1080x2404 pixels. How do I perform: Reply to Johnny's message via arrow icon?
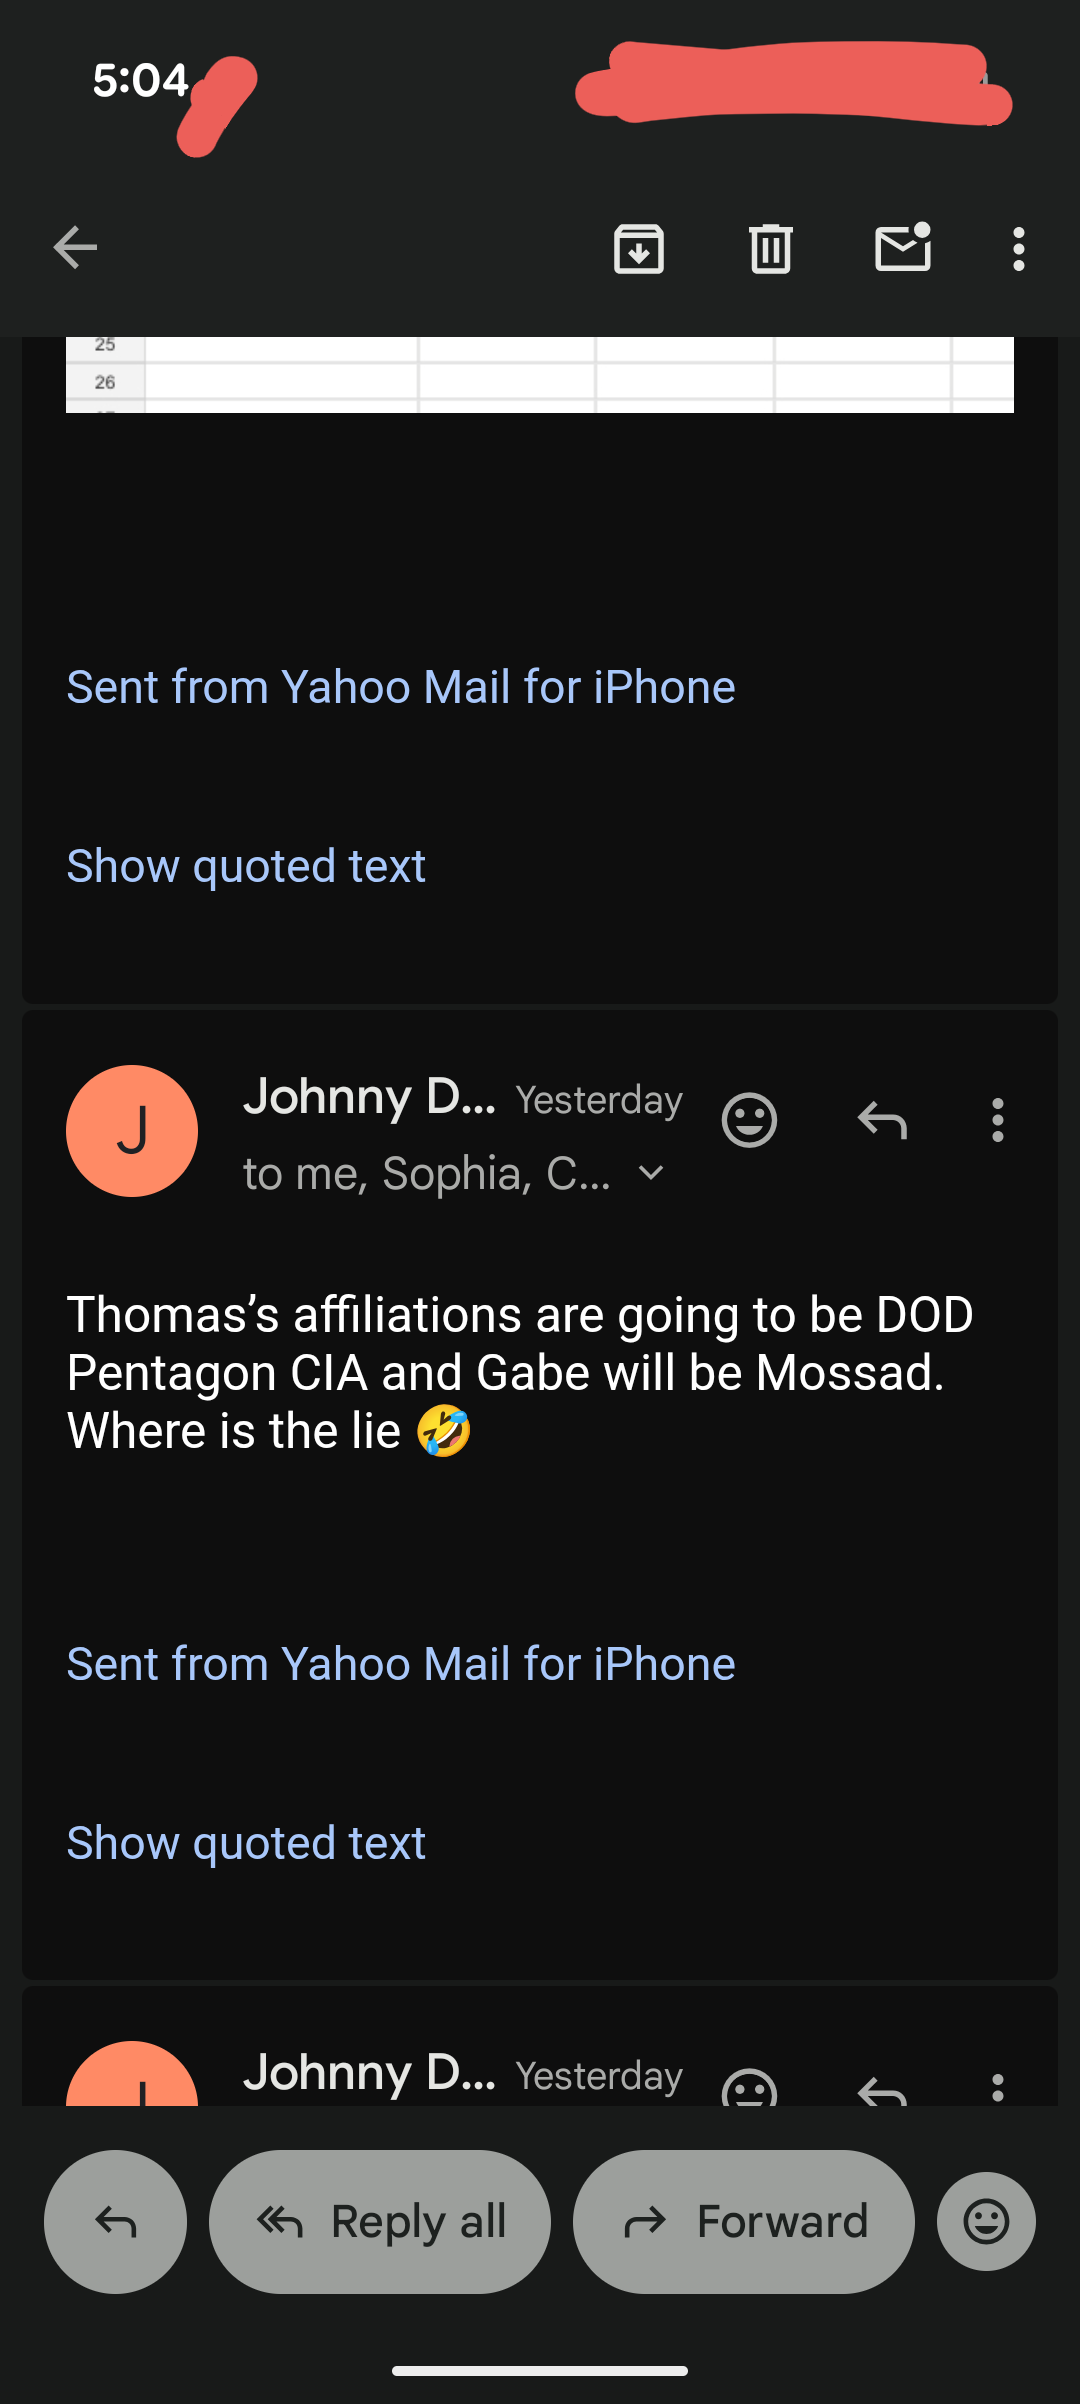(882, 1120)
